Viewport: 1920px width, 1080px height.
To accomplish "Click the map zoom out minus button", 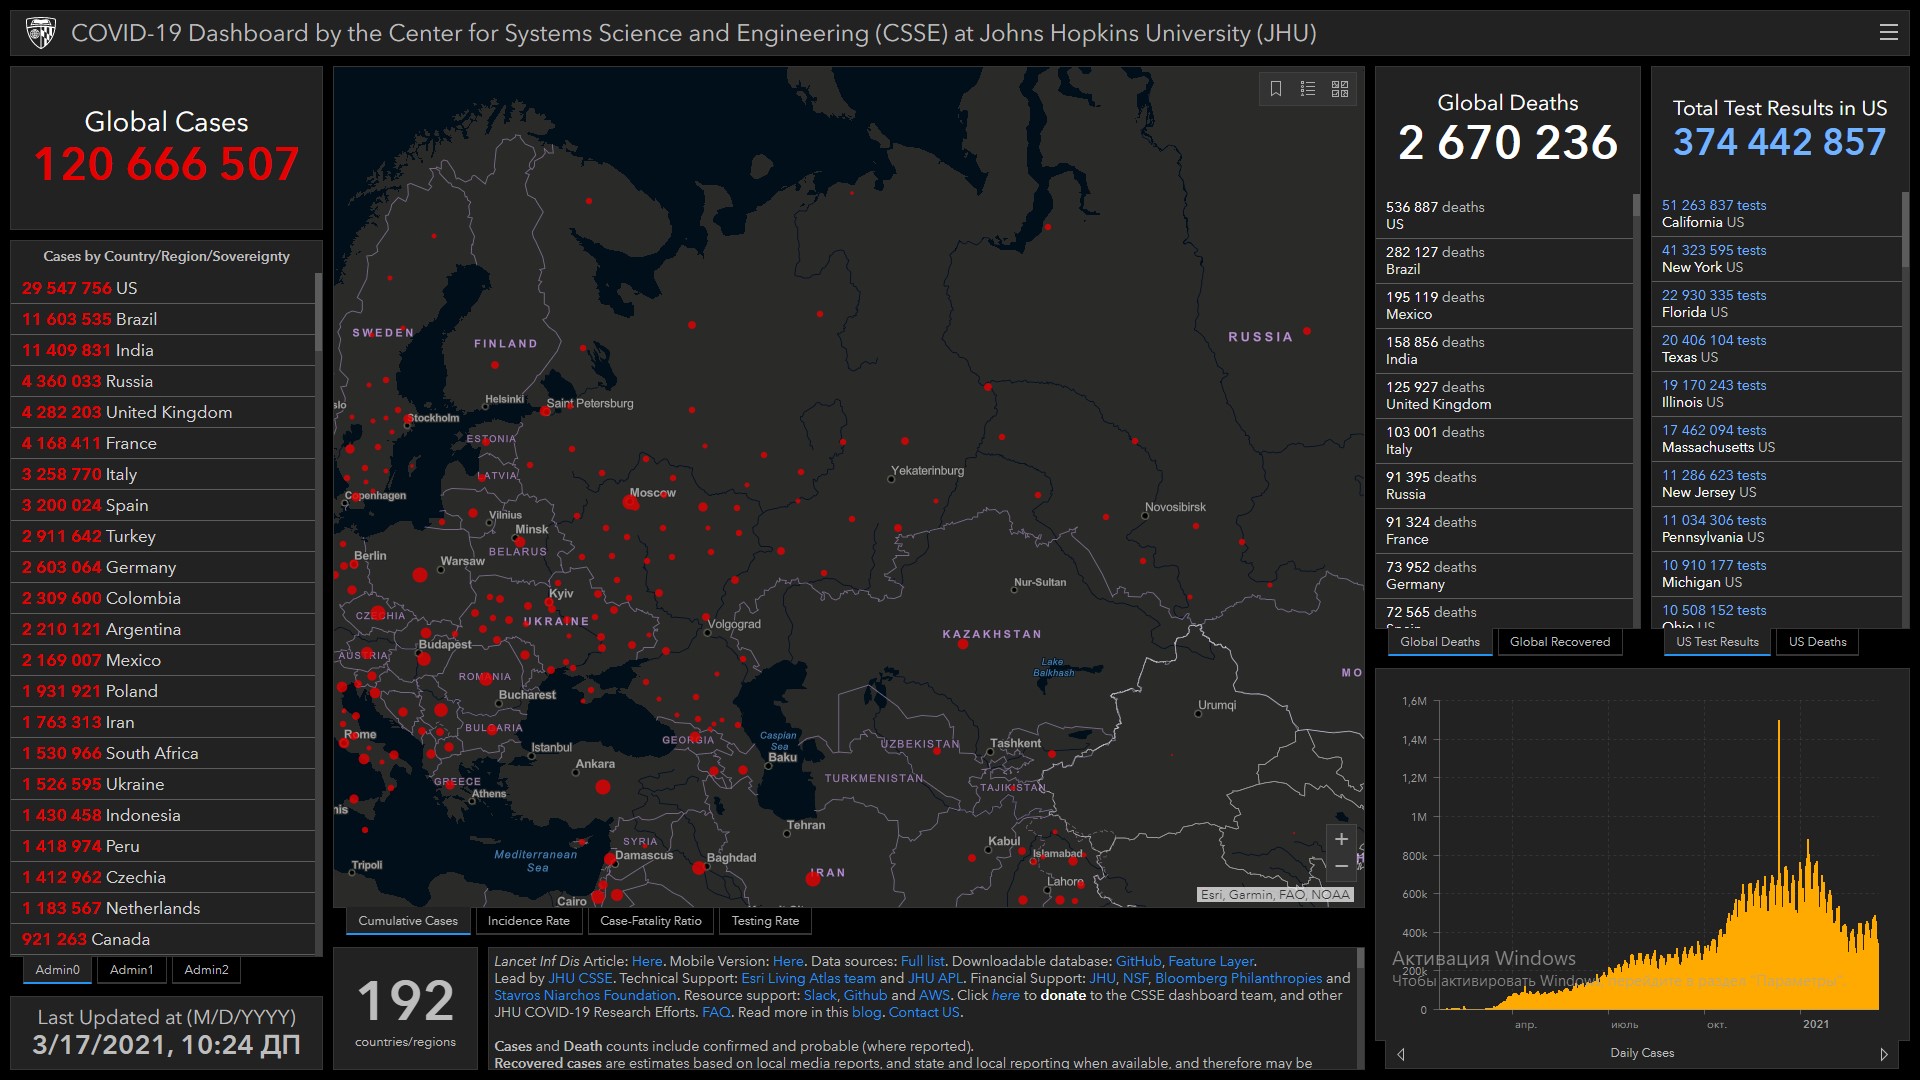I will [x=1341, y=867].
